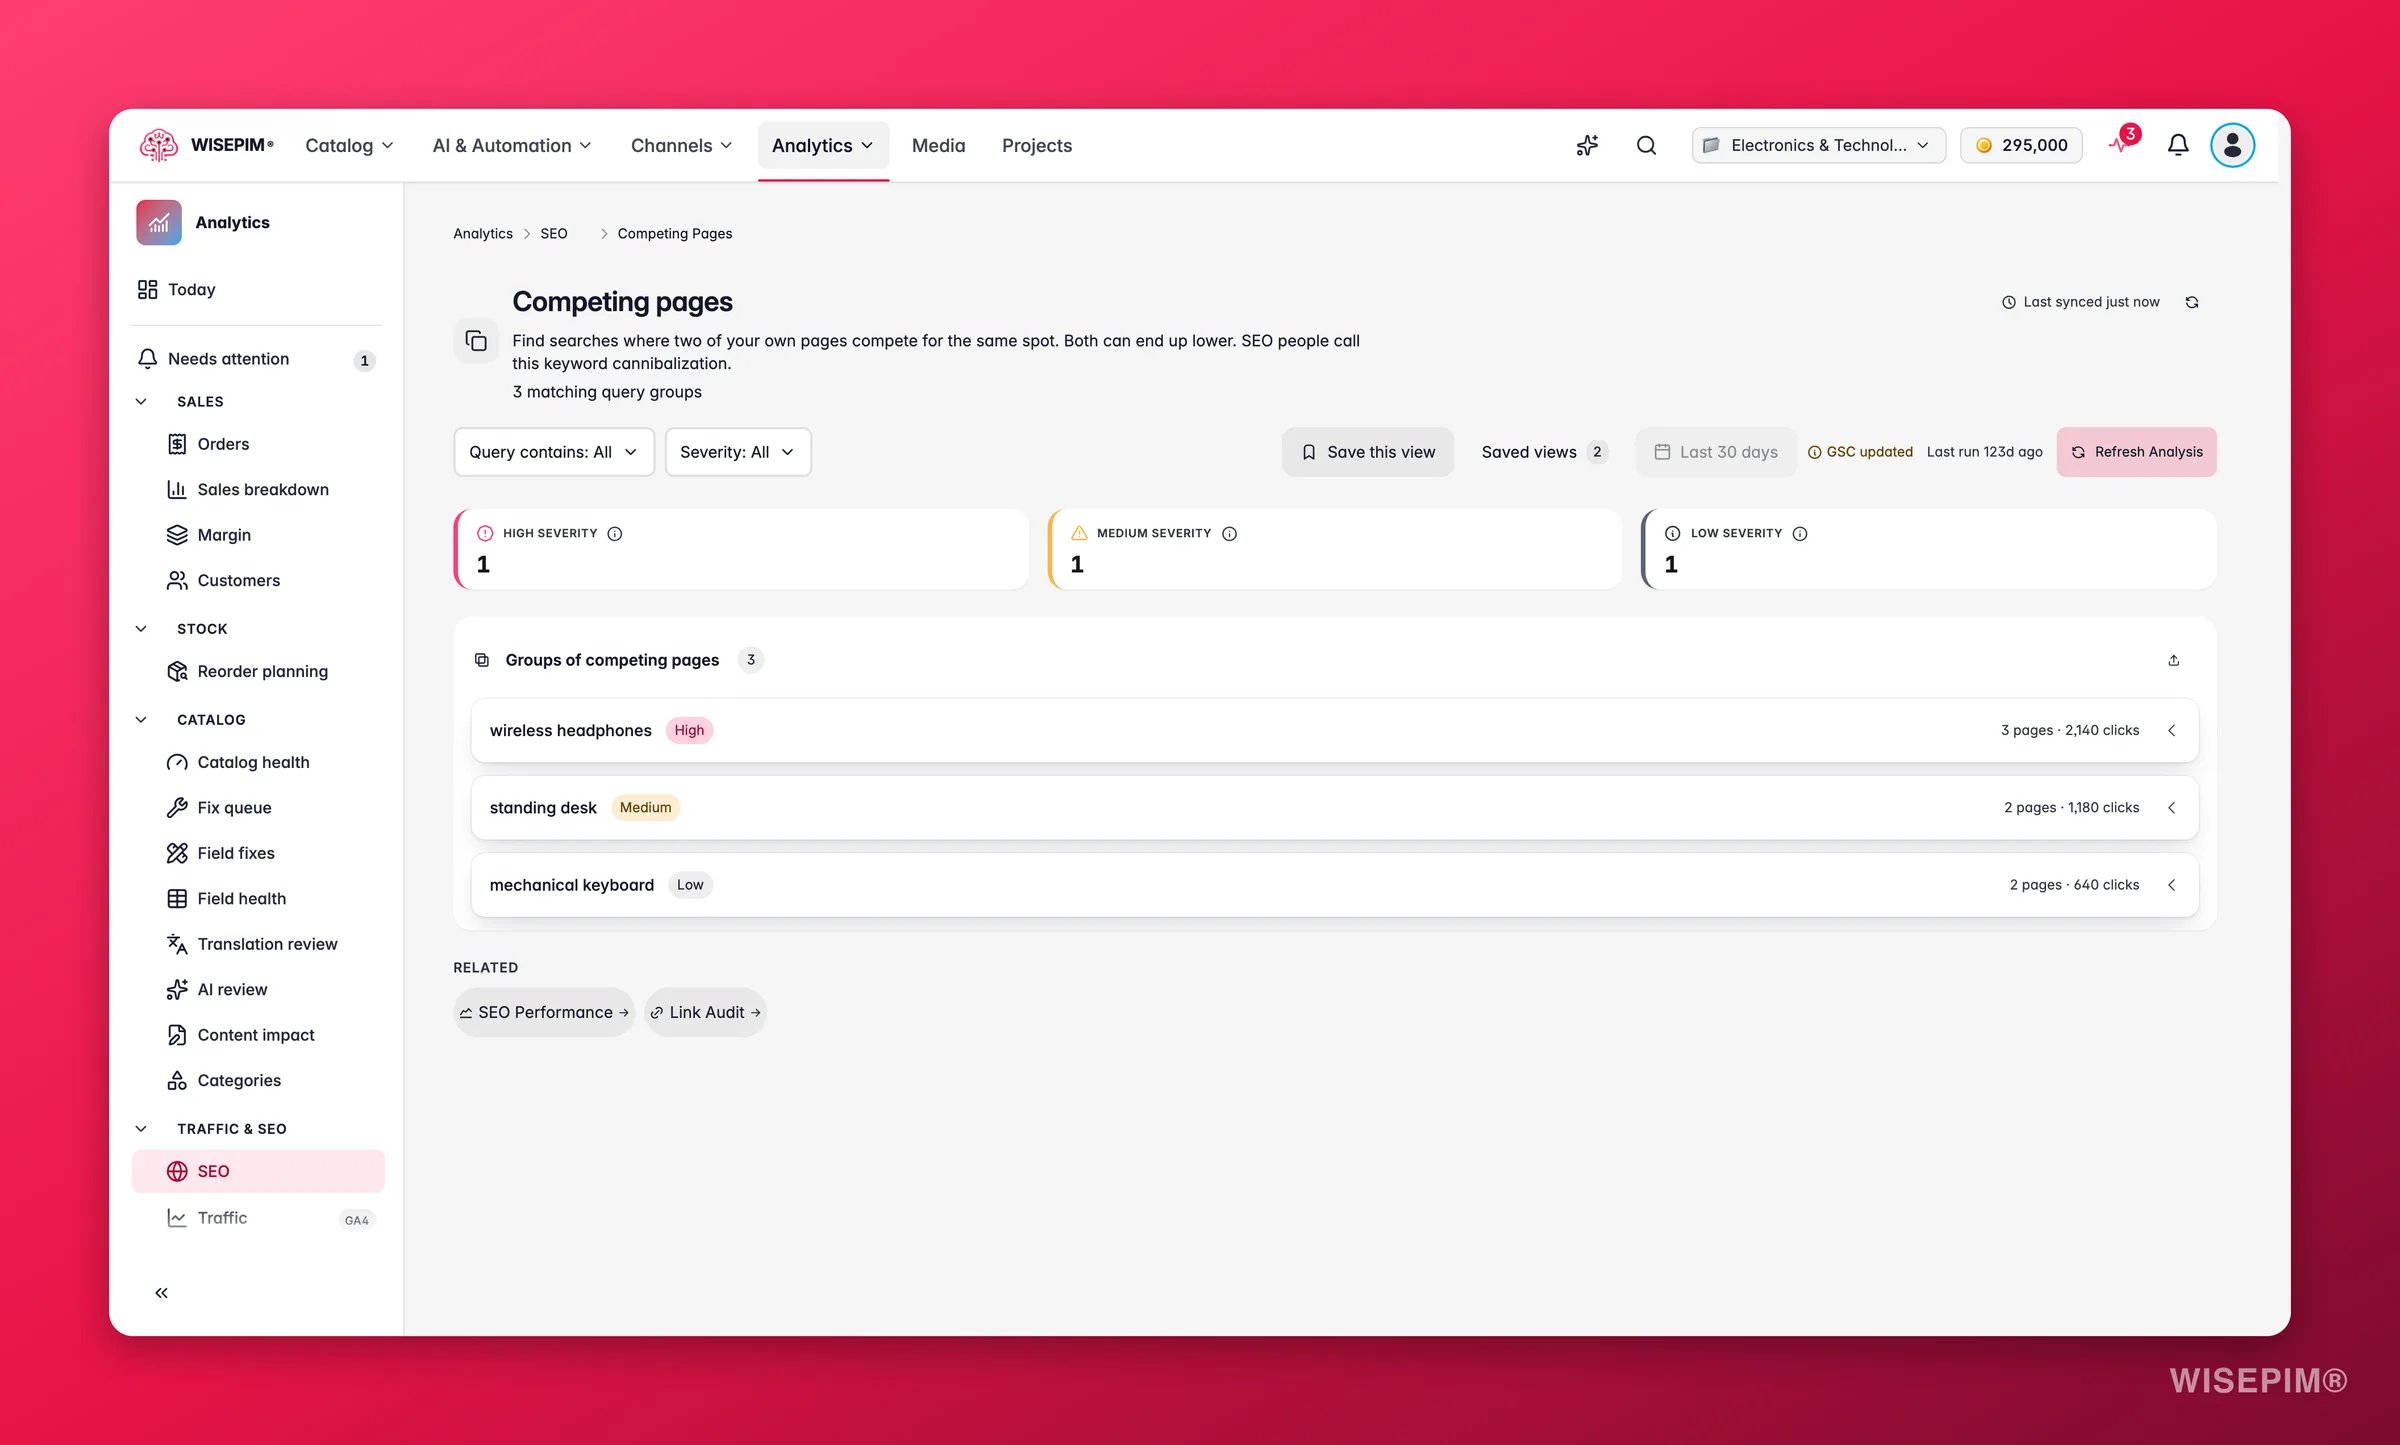This screenshot has height=1445, width=2400.
Task: Open the Catalog top menu
Action: [349, 145]
